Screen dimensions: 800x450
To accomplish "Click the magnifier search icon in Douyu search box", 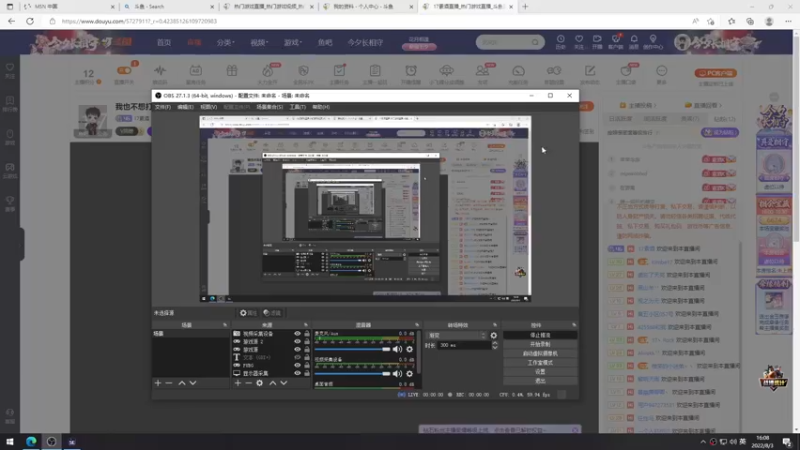I will (535, 42).
